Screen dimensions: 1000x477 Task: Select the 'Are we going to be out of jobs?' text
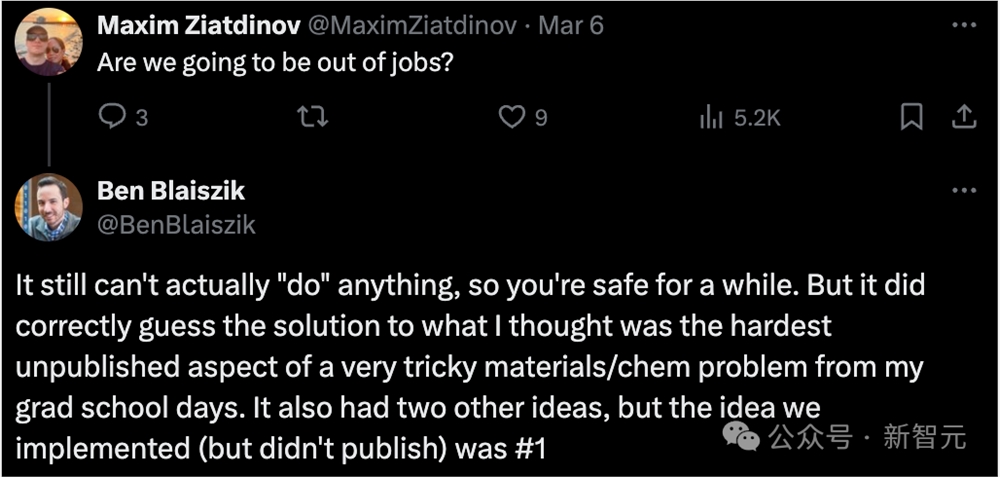[x=275, y=64]
